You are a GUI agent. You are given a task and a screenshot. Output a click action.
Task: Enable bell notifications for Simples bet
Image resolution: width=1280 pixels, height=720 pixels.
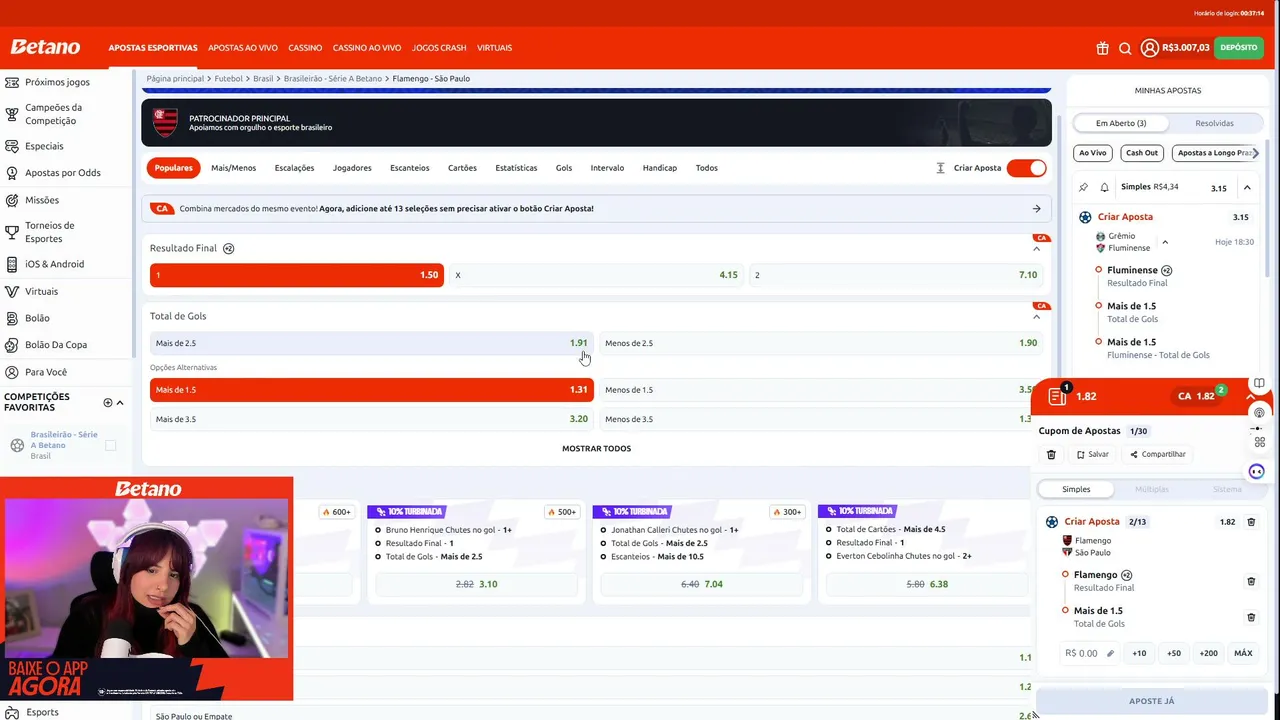[1104, 187]
